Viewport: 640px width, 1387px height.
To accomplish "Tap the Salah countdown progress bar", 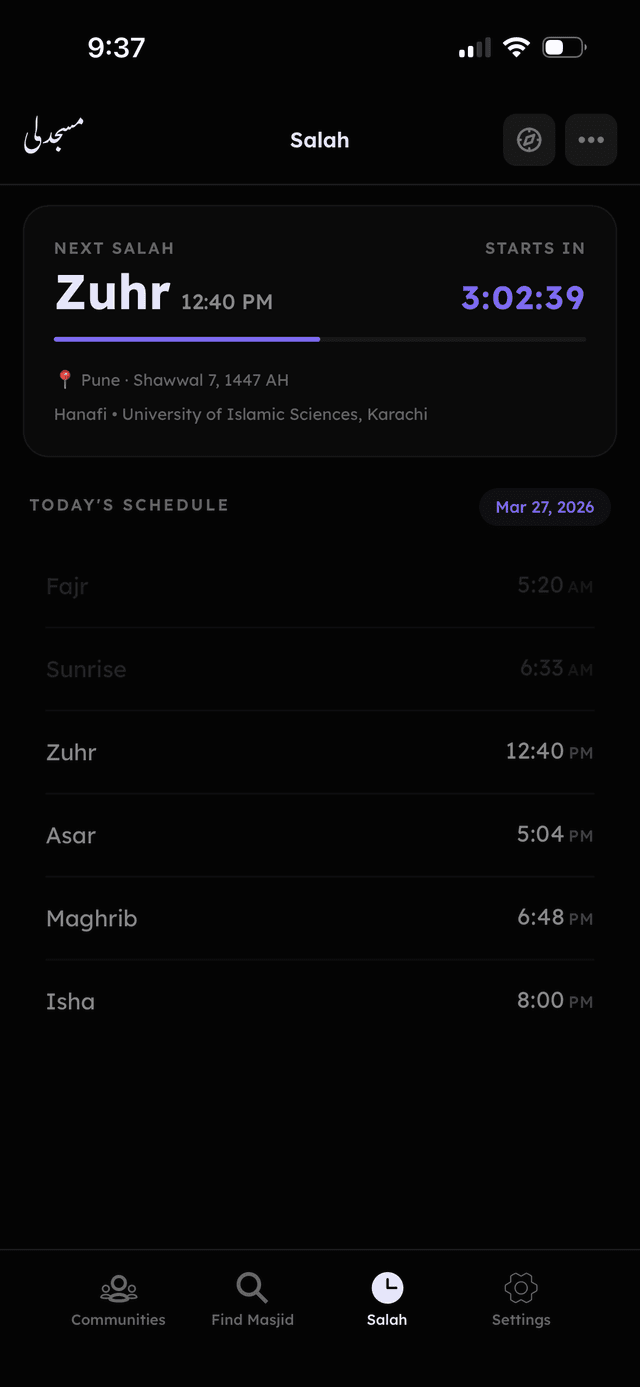I will point(320,339).
